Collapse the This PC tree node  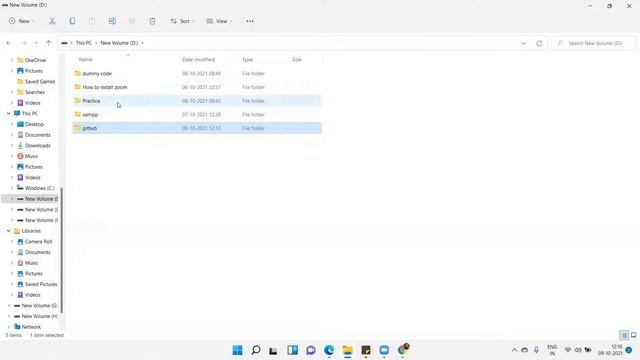(9, 113)
